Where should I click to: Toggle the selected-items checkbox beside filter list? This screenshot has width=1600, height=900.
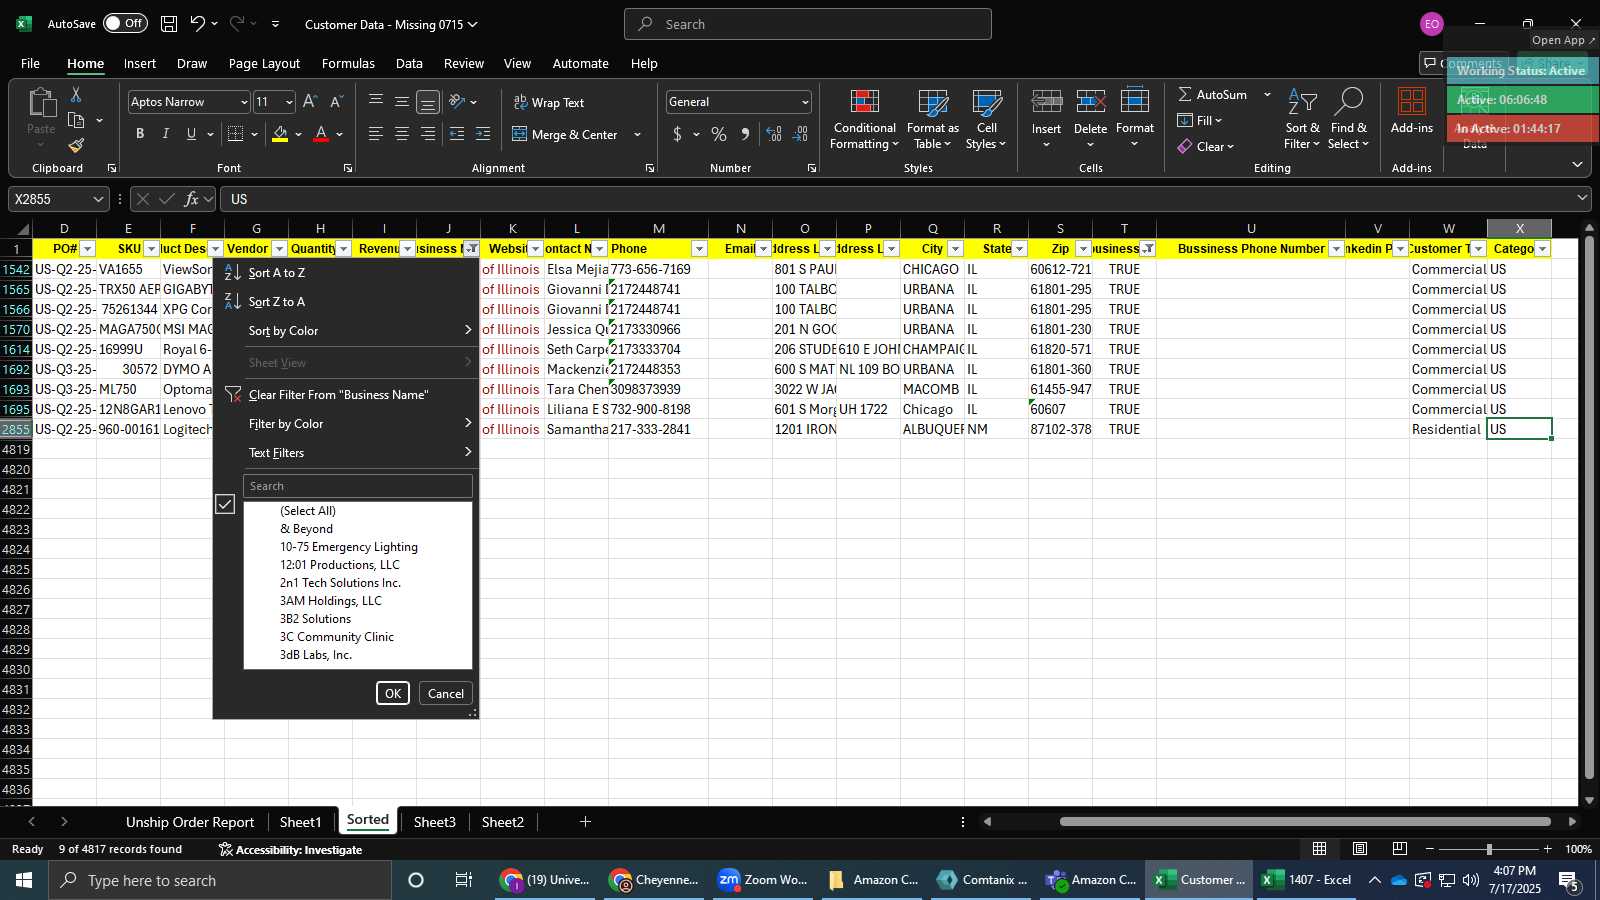pyautogui.click(x=225, y=505)
